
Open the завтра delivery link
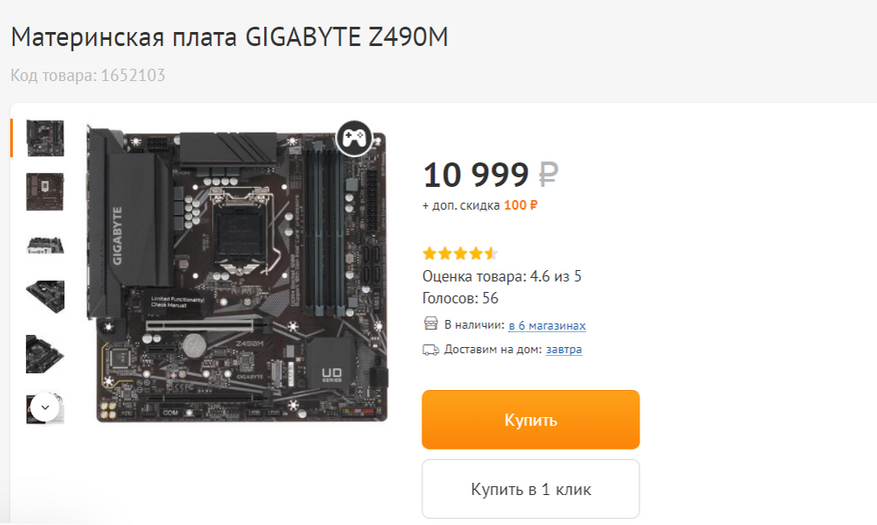564,349
